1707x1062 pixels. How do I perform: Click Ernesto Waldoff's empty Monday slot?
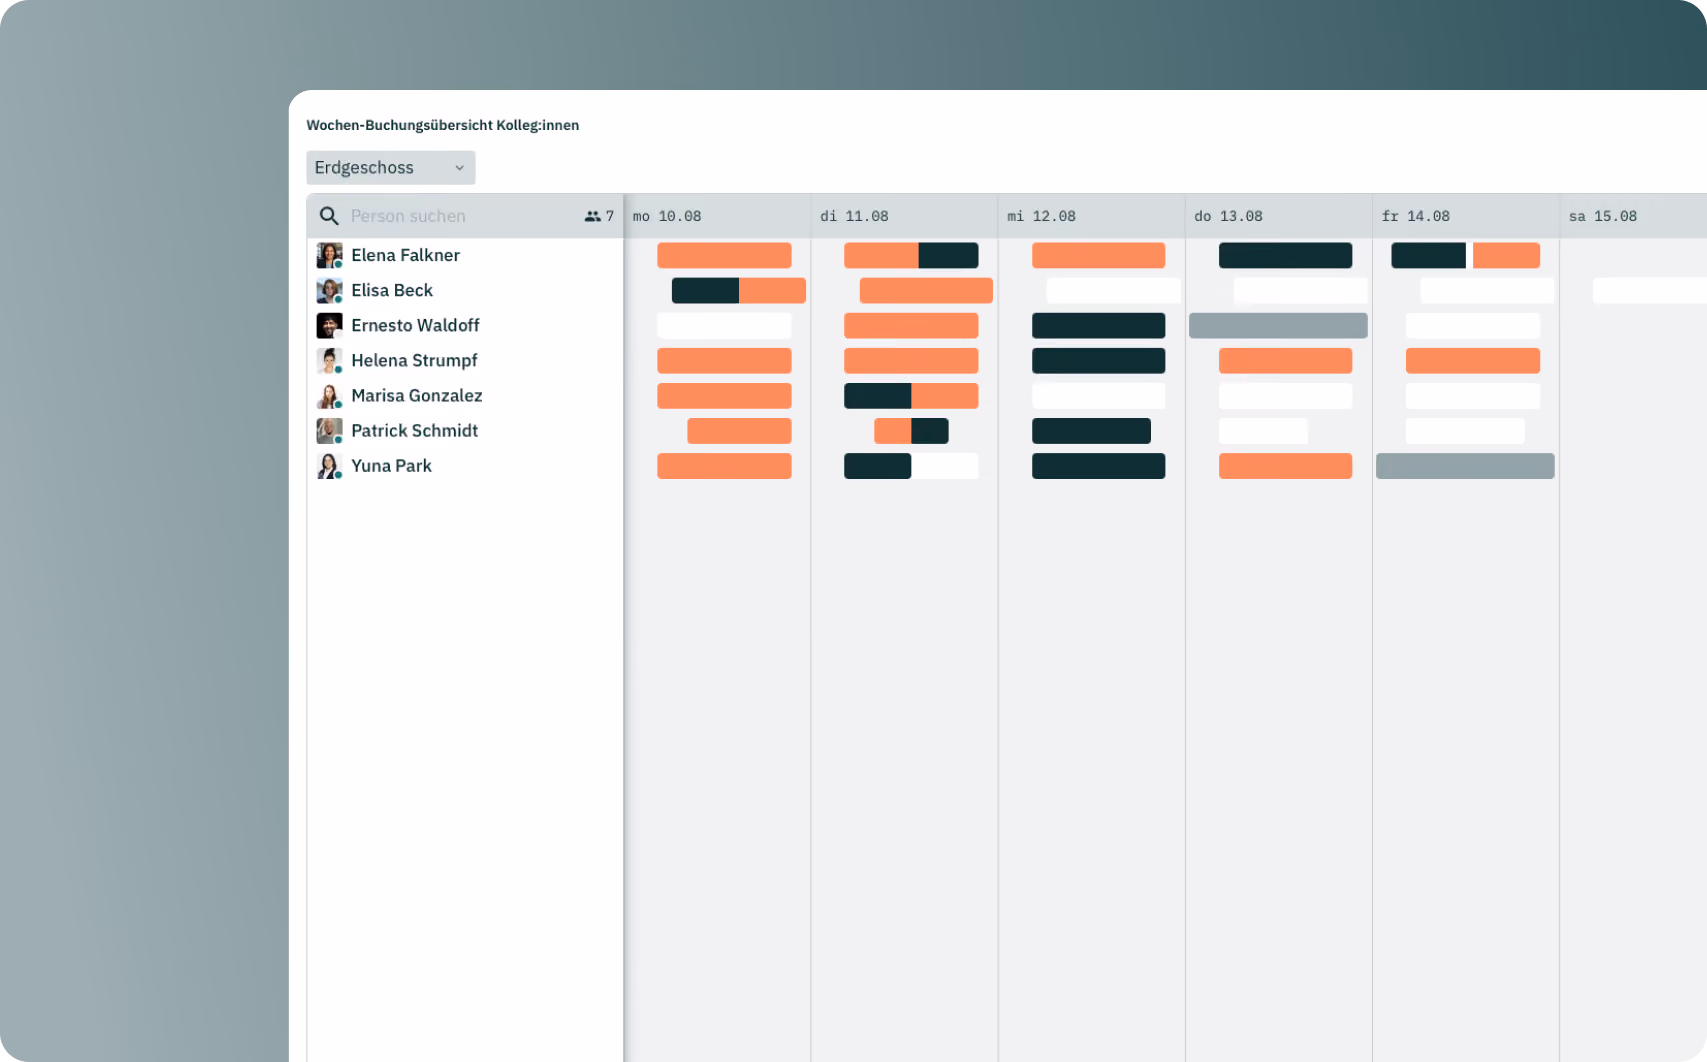tap(724, 325)
